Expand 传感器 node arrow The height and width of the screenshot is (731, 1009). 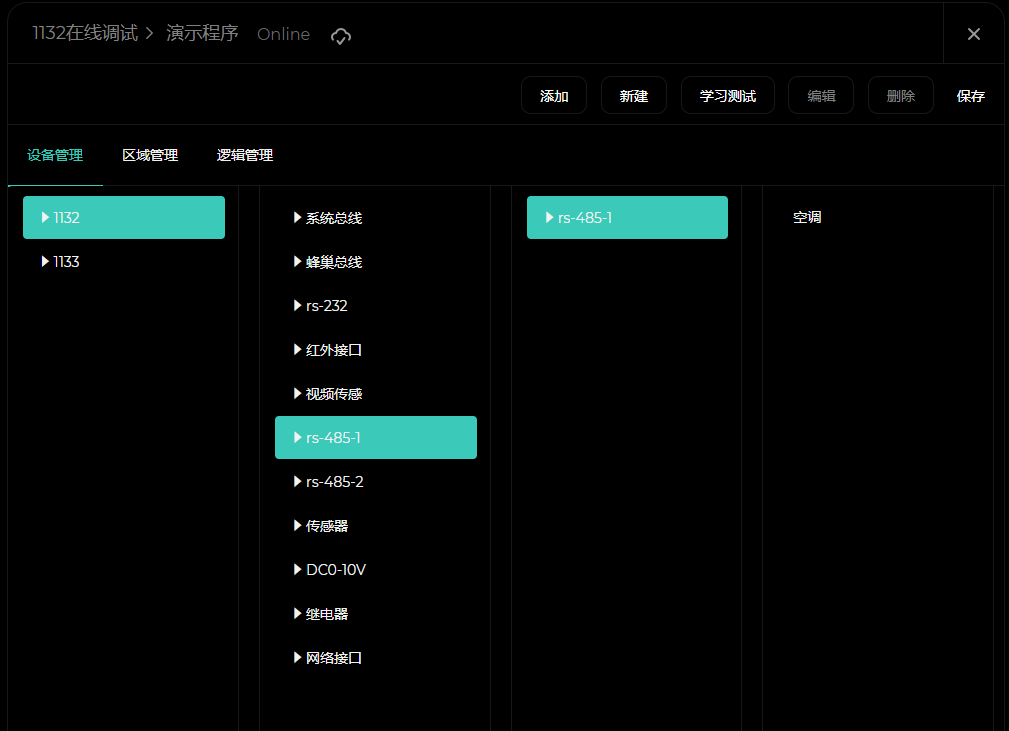click(x=297, y=526)
